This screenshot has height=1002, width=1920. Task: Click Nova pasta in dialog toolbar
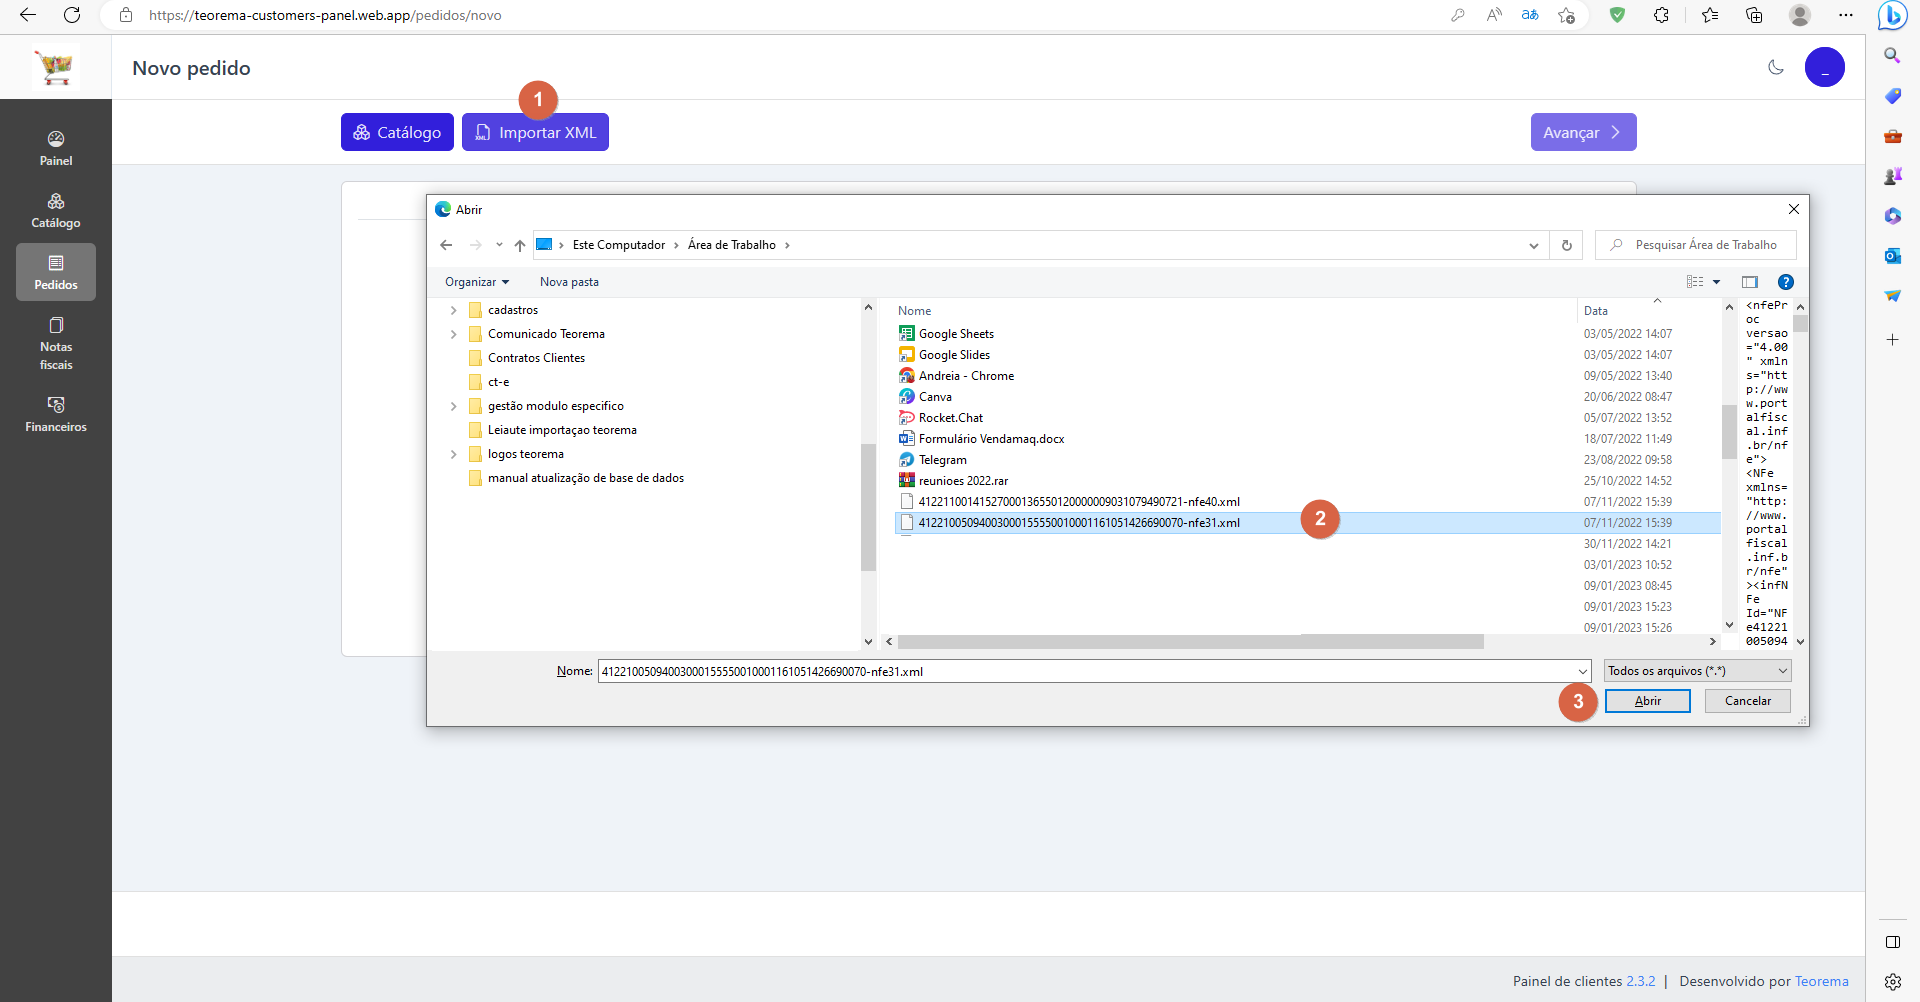(569, 282)
